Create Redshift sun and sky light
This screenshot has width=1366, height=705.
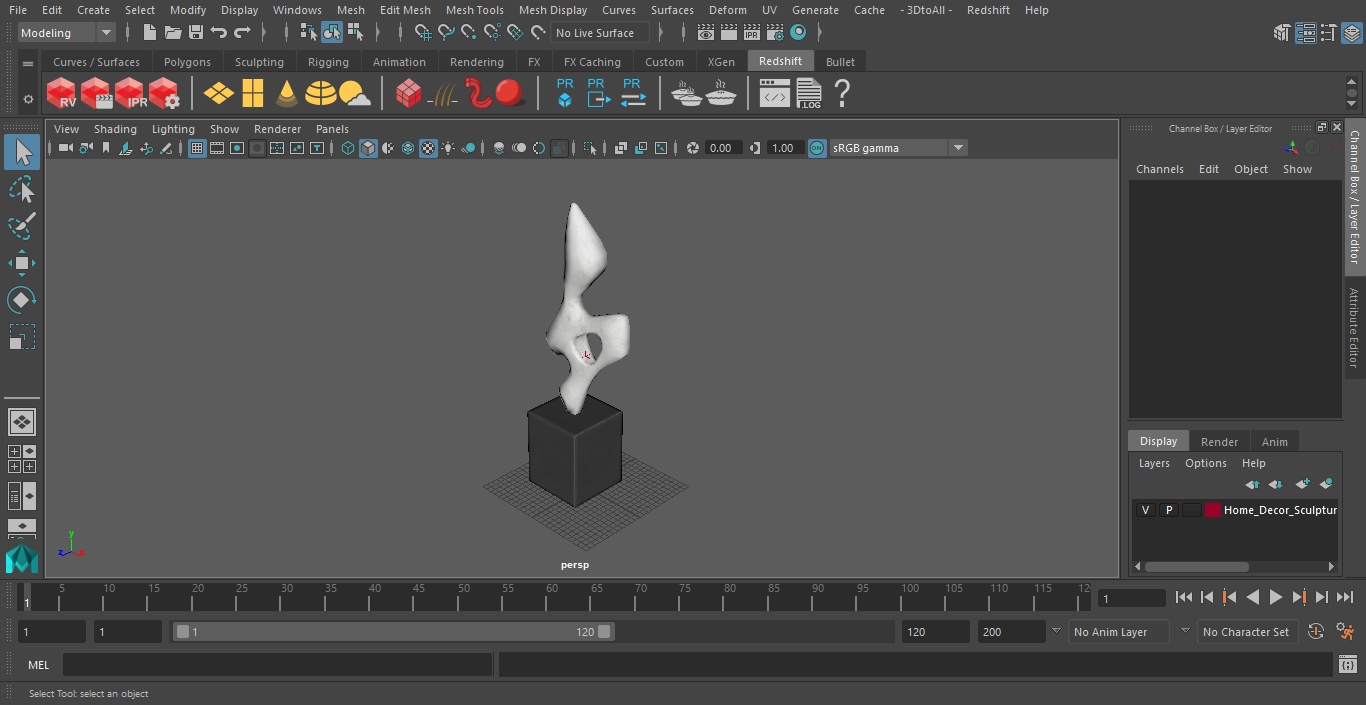pos(355,94)
